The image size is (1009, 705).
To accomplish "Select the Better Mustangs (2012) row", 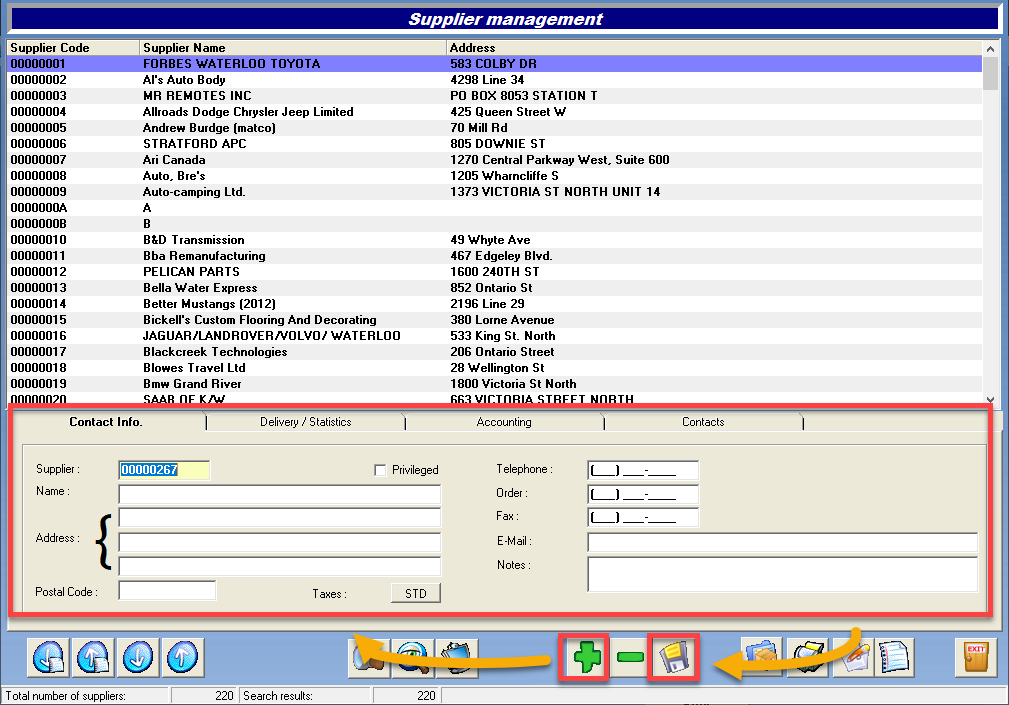I will [494, 304].
